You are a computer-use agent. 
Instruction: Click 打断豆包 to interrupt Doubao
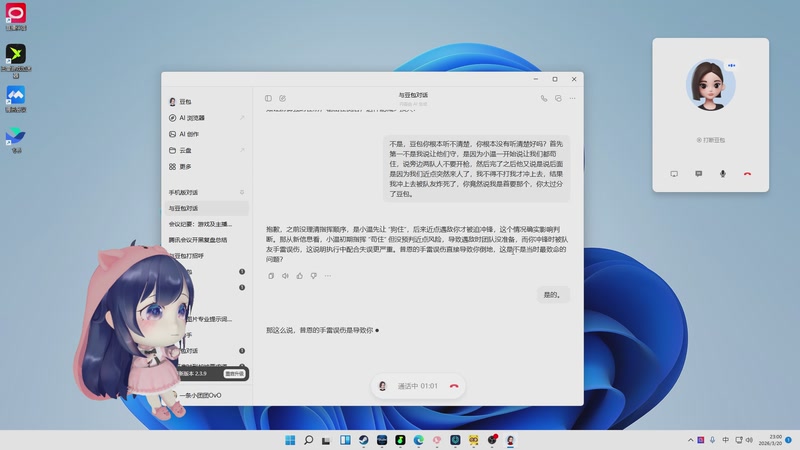(x=711, y=140)
